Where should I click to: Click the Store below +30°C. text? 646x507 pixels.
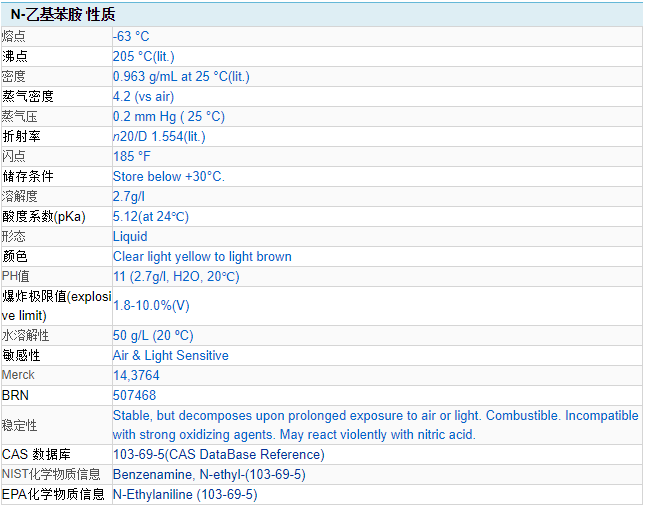coord(169,176)
